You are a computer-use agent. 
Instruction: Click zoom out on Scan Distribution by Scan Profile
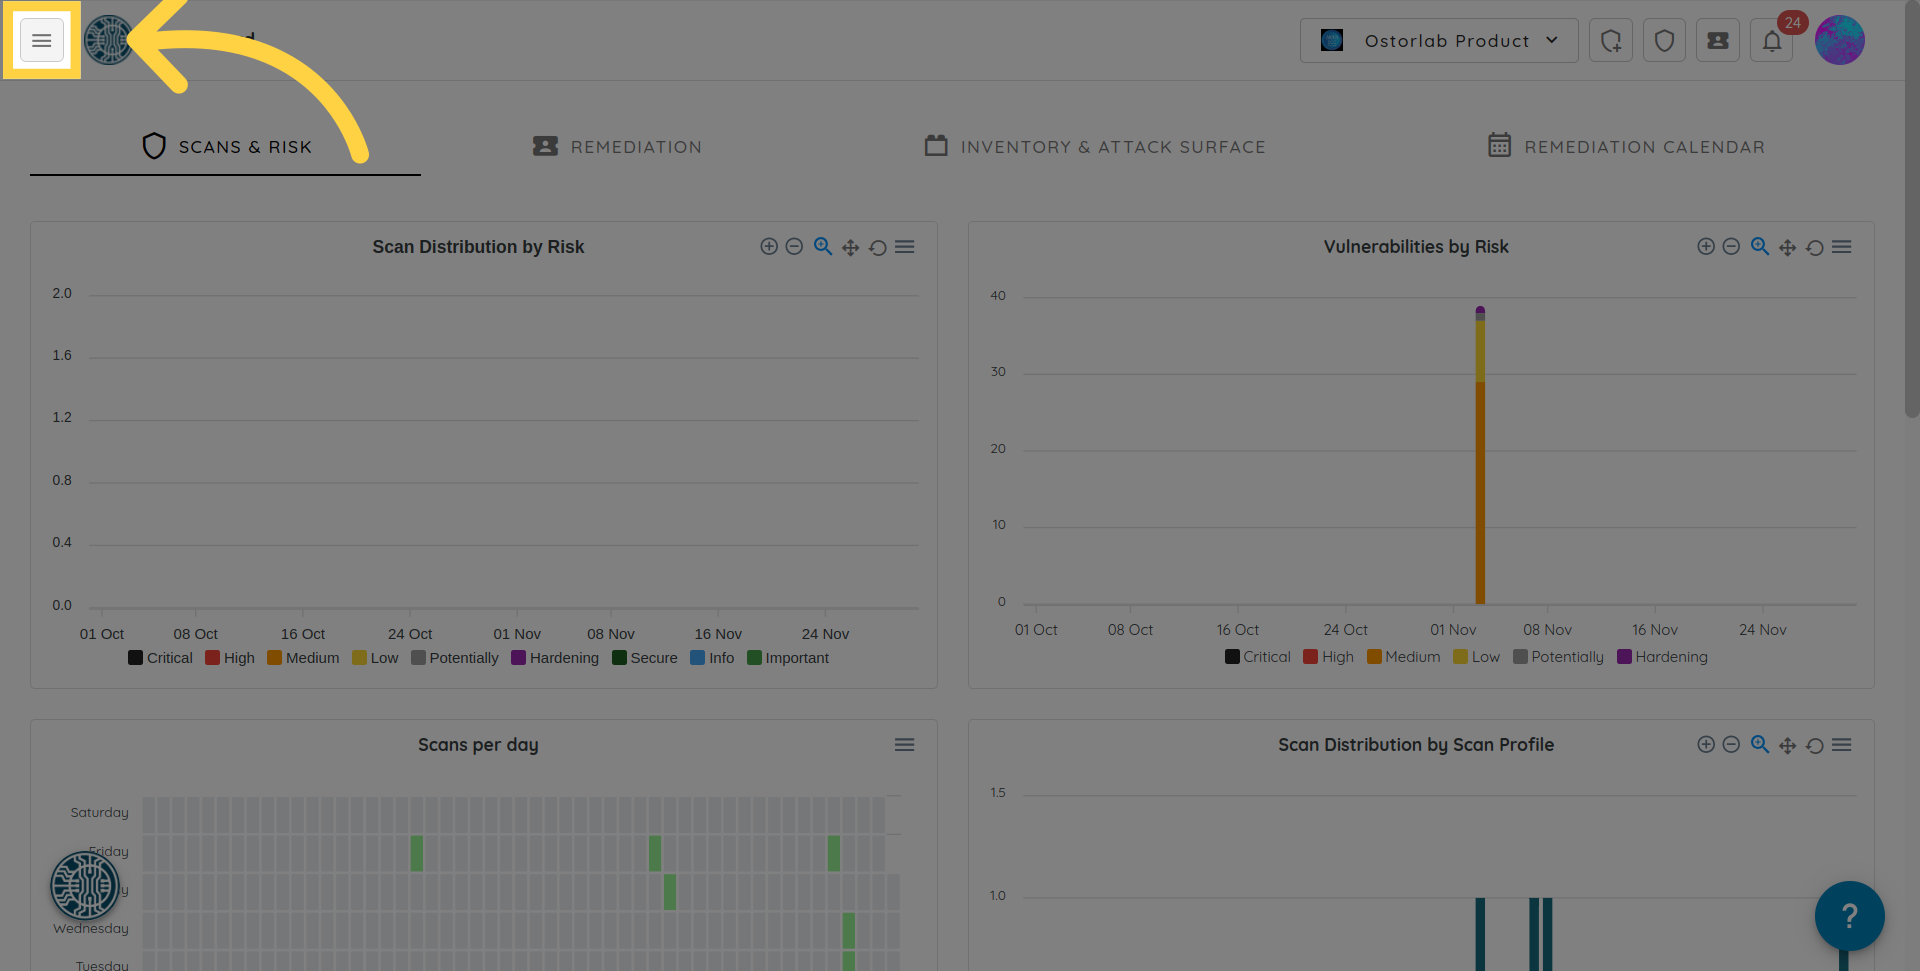1731,745
